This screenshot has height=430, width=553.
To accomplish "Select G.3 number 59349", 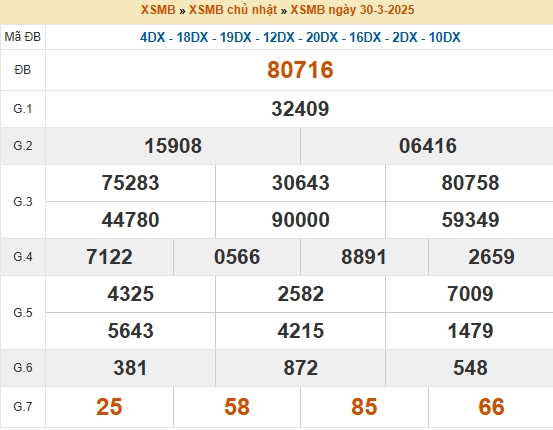I will [470, 220].
